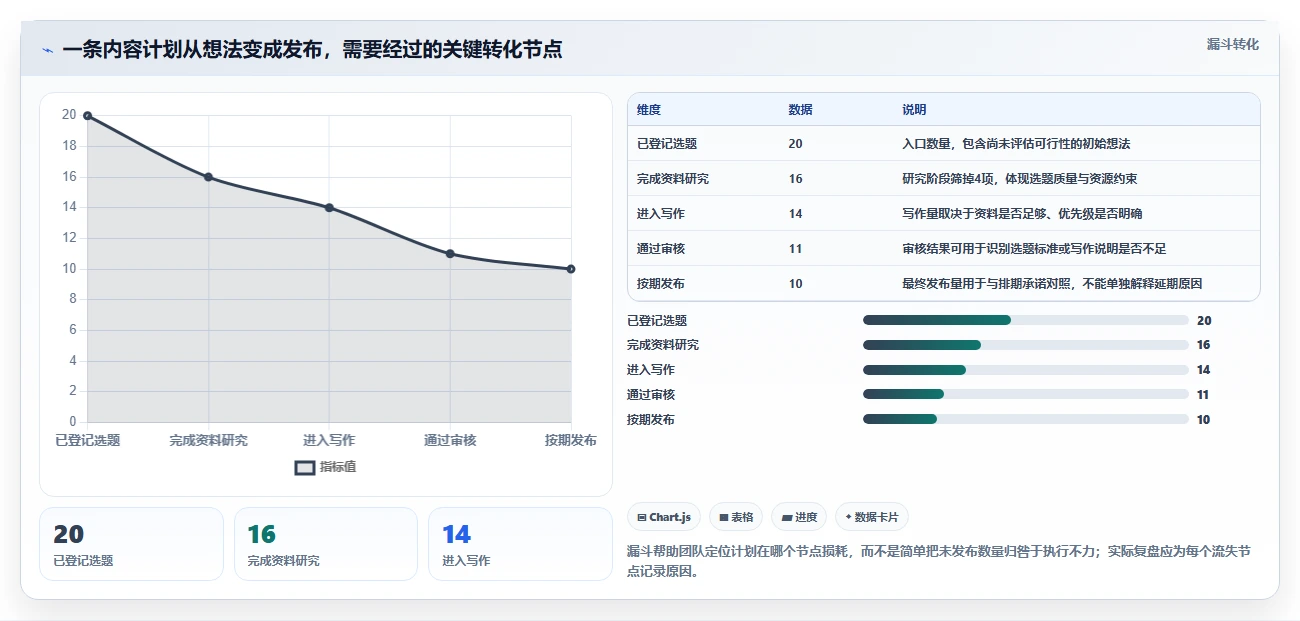The image size is (1300, 621).
Task: Click the lightning icon beside the title
Action: click(x=47, y=50)
